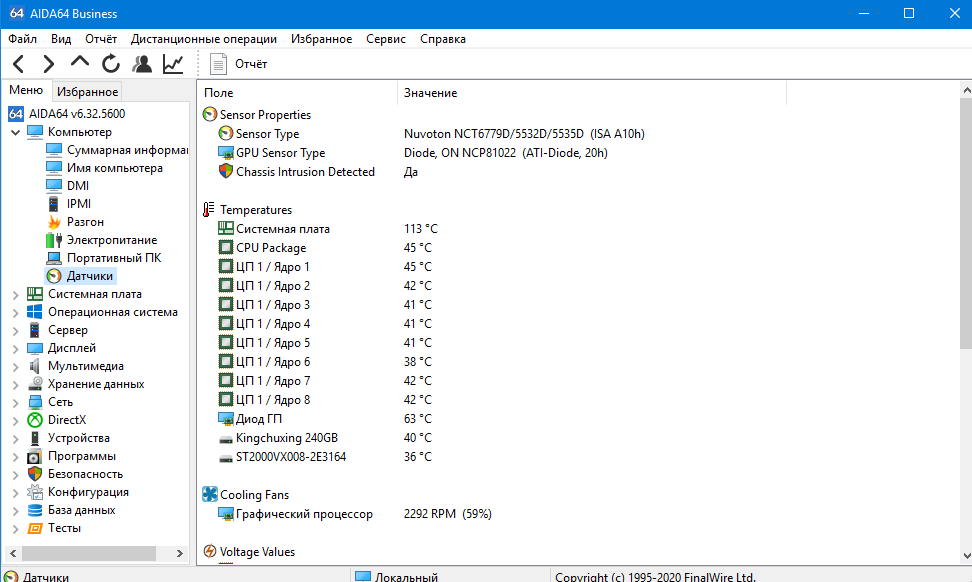
Task: Open the Дистанционные операции menu
Action: point(203,39)
